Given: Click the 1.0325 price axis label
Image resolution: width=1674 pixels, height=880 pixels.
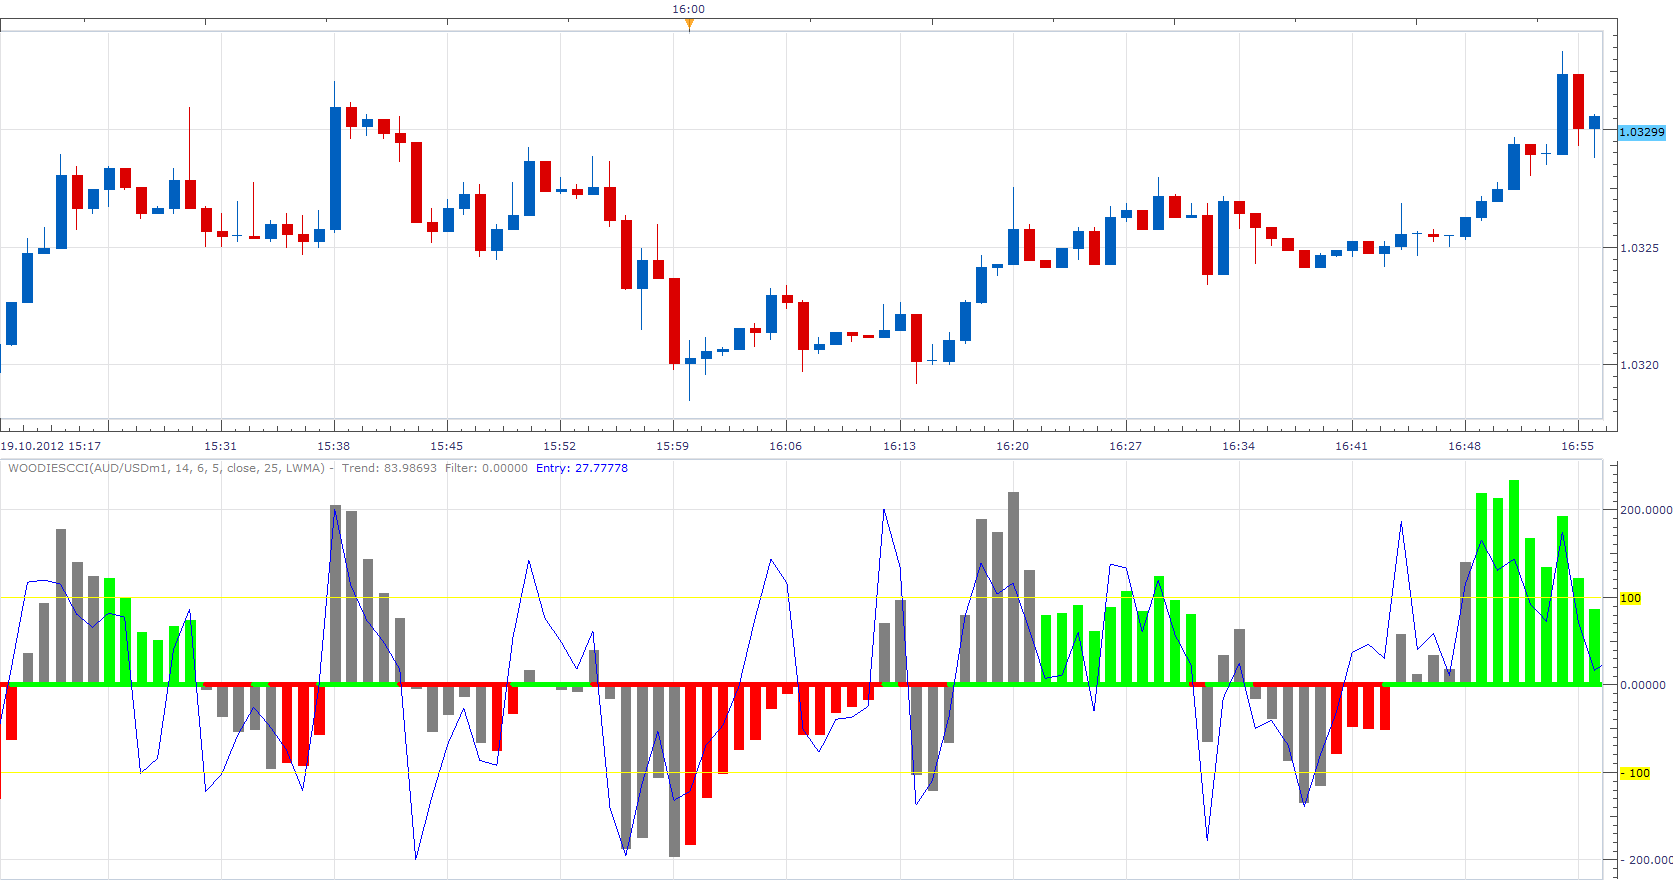Looking at the screenshot, I should pos(1639,248).
